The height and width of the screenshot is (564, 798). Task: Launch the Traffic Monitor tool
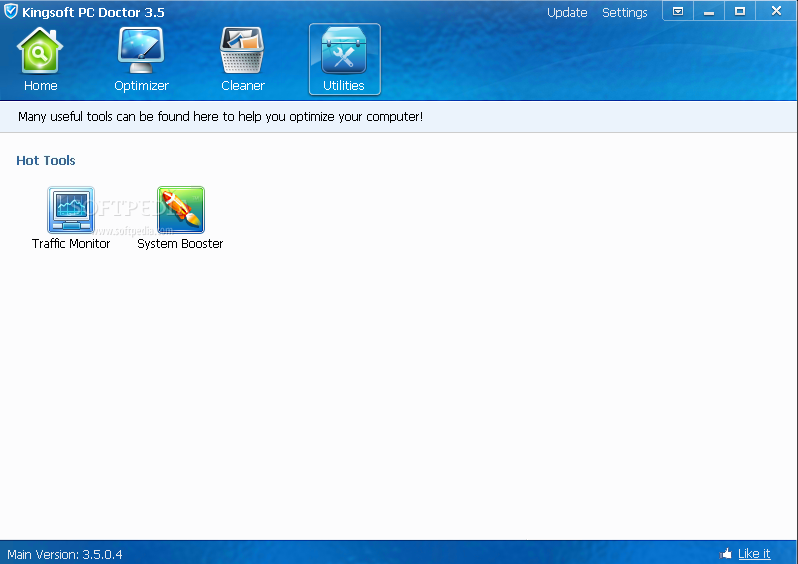[71, 218]
